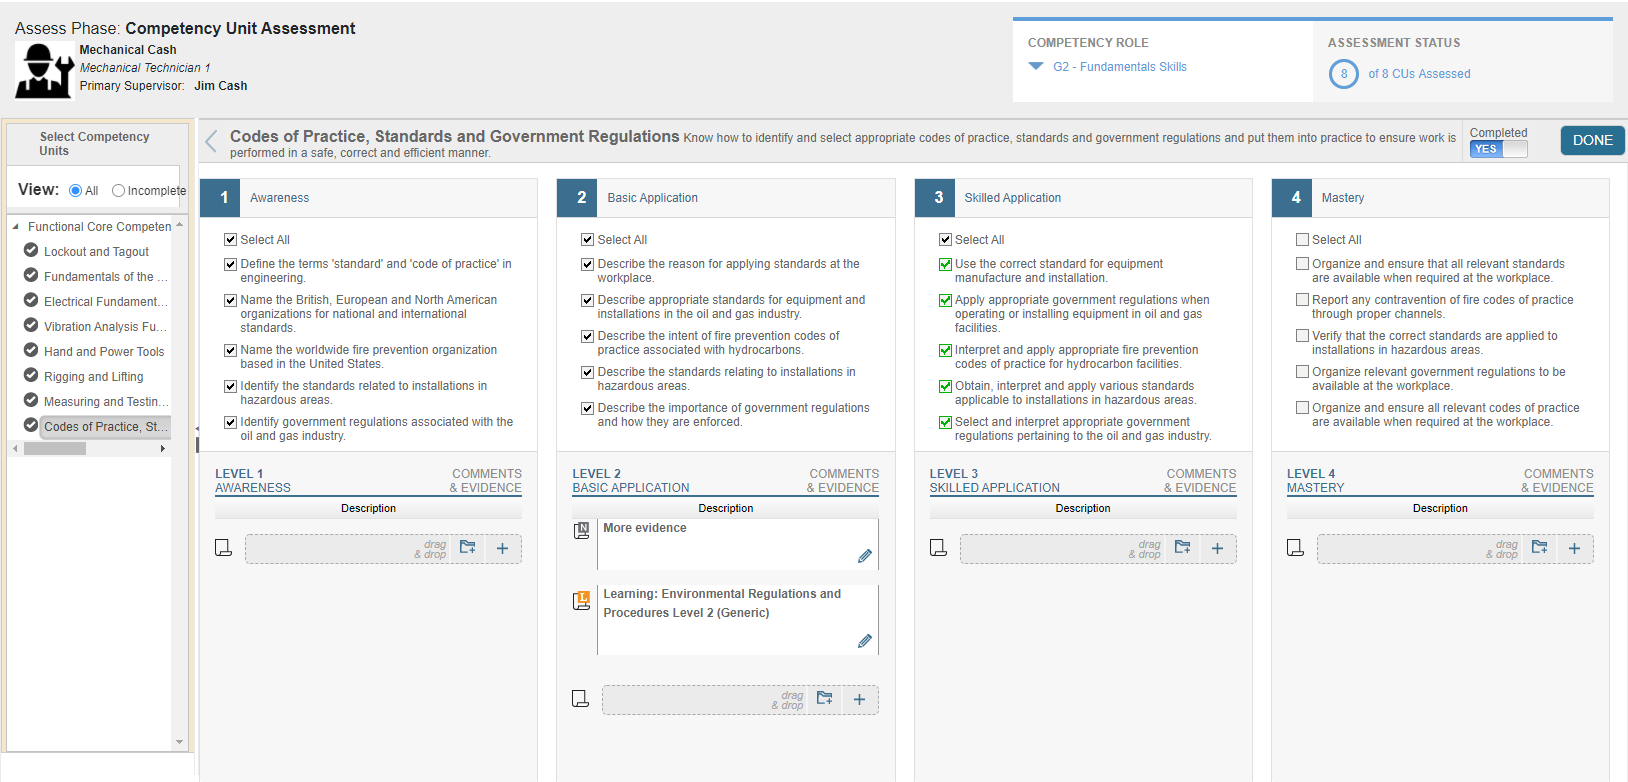The height and width of the screenshot is (782, 1628).
Task: Click the right arrow of units list scrollbar
Action: pos(163,449)
